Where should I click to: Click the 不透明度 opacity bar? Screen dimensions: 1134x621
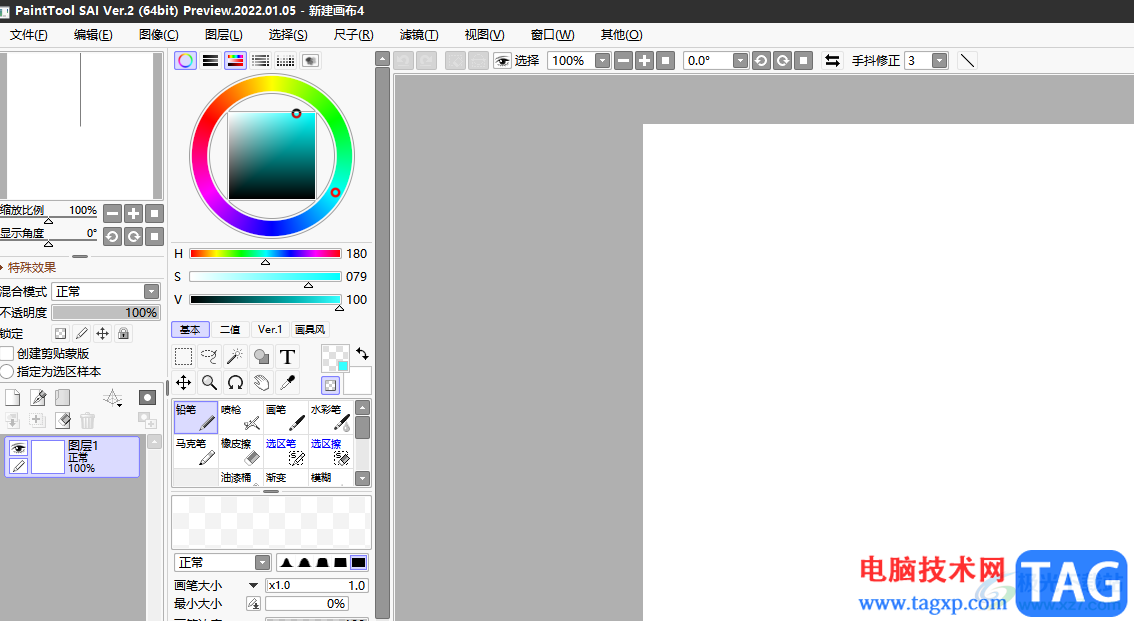click(x=106, y=312)
